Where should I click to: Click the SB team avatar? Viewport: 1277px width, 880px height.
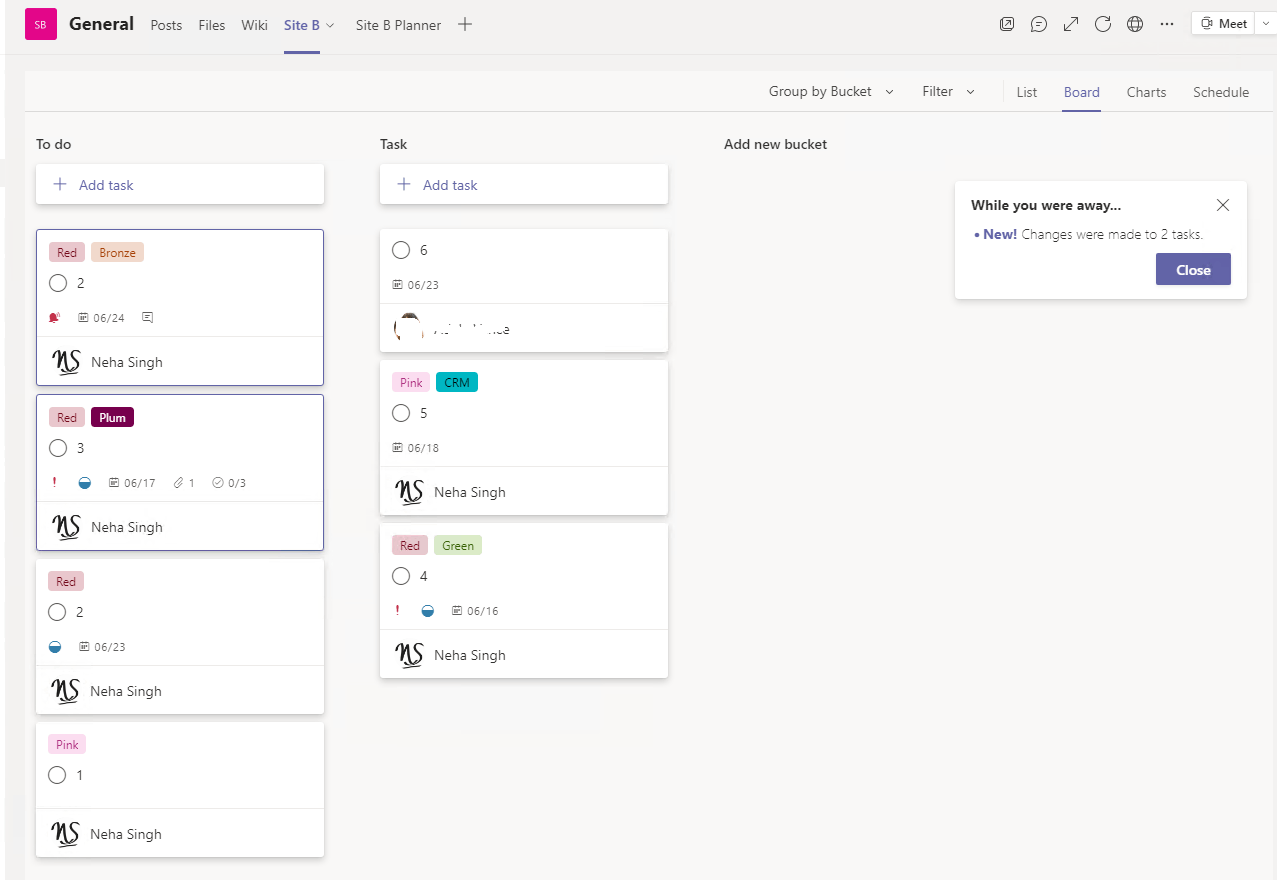click(41, 24)
